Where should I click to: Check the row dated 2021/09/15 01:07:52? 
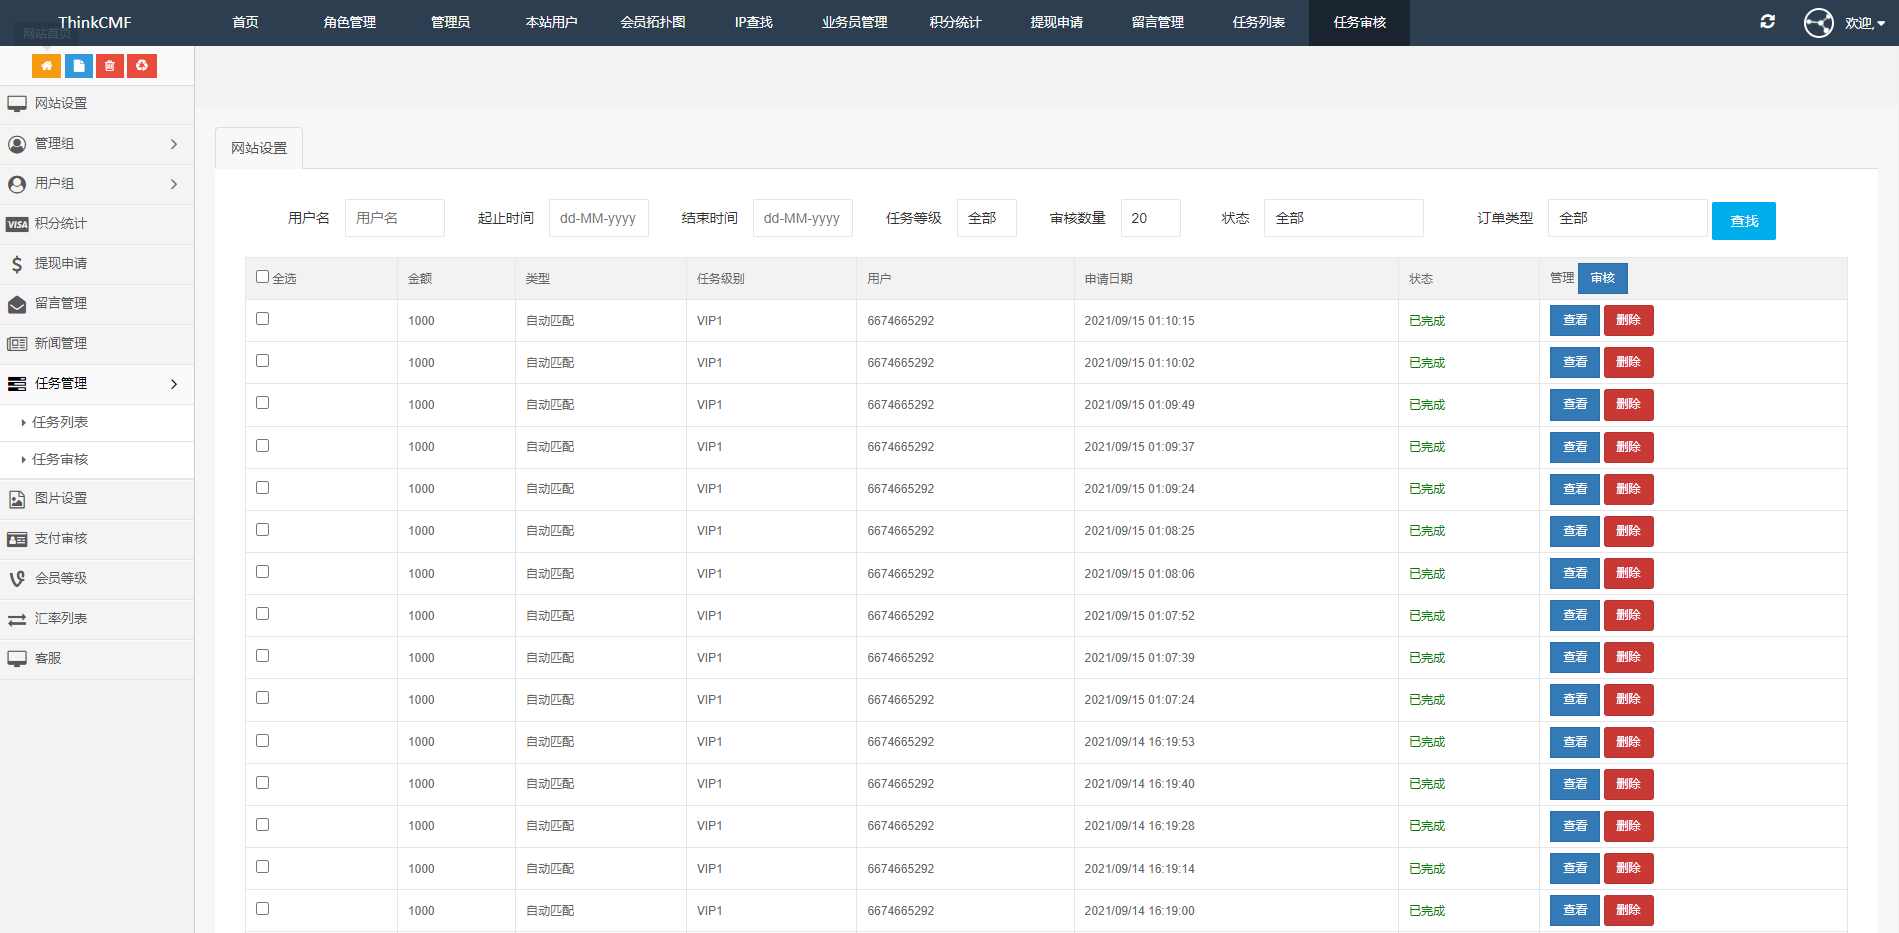[x=262, y=614]
